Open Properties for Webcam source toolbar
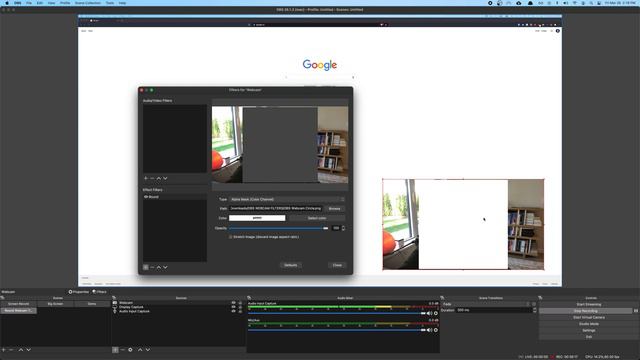The image size is (640, 360). pyautogui.click(x=79, y=292)
